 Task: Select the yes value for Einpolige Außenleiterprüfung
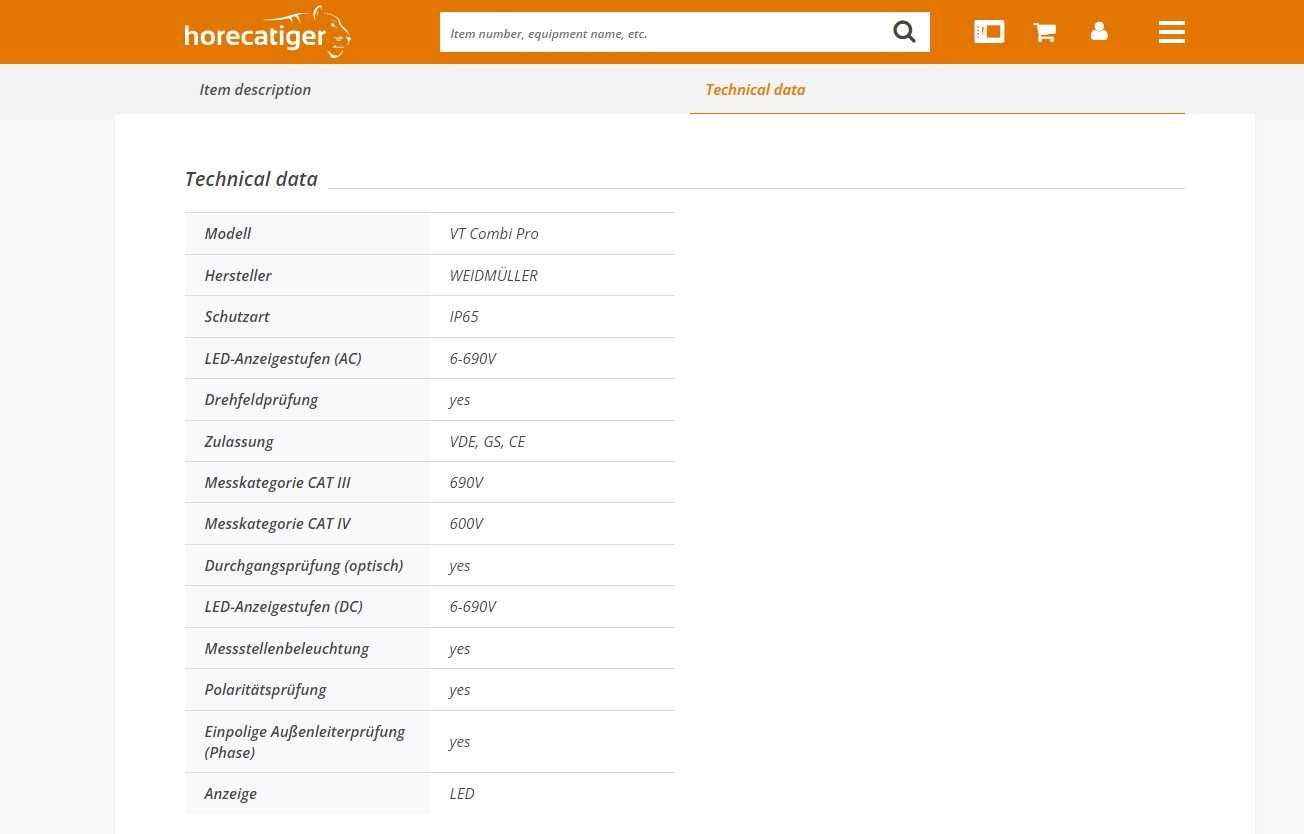460,741
